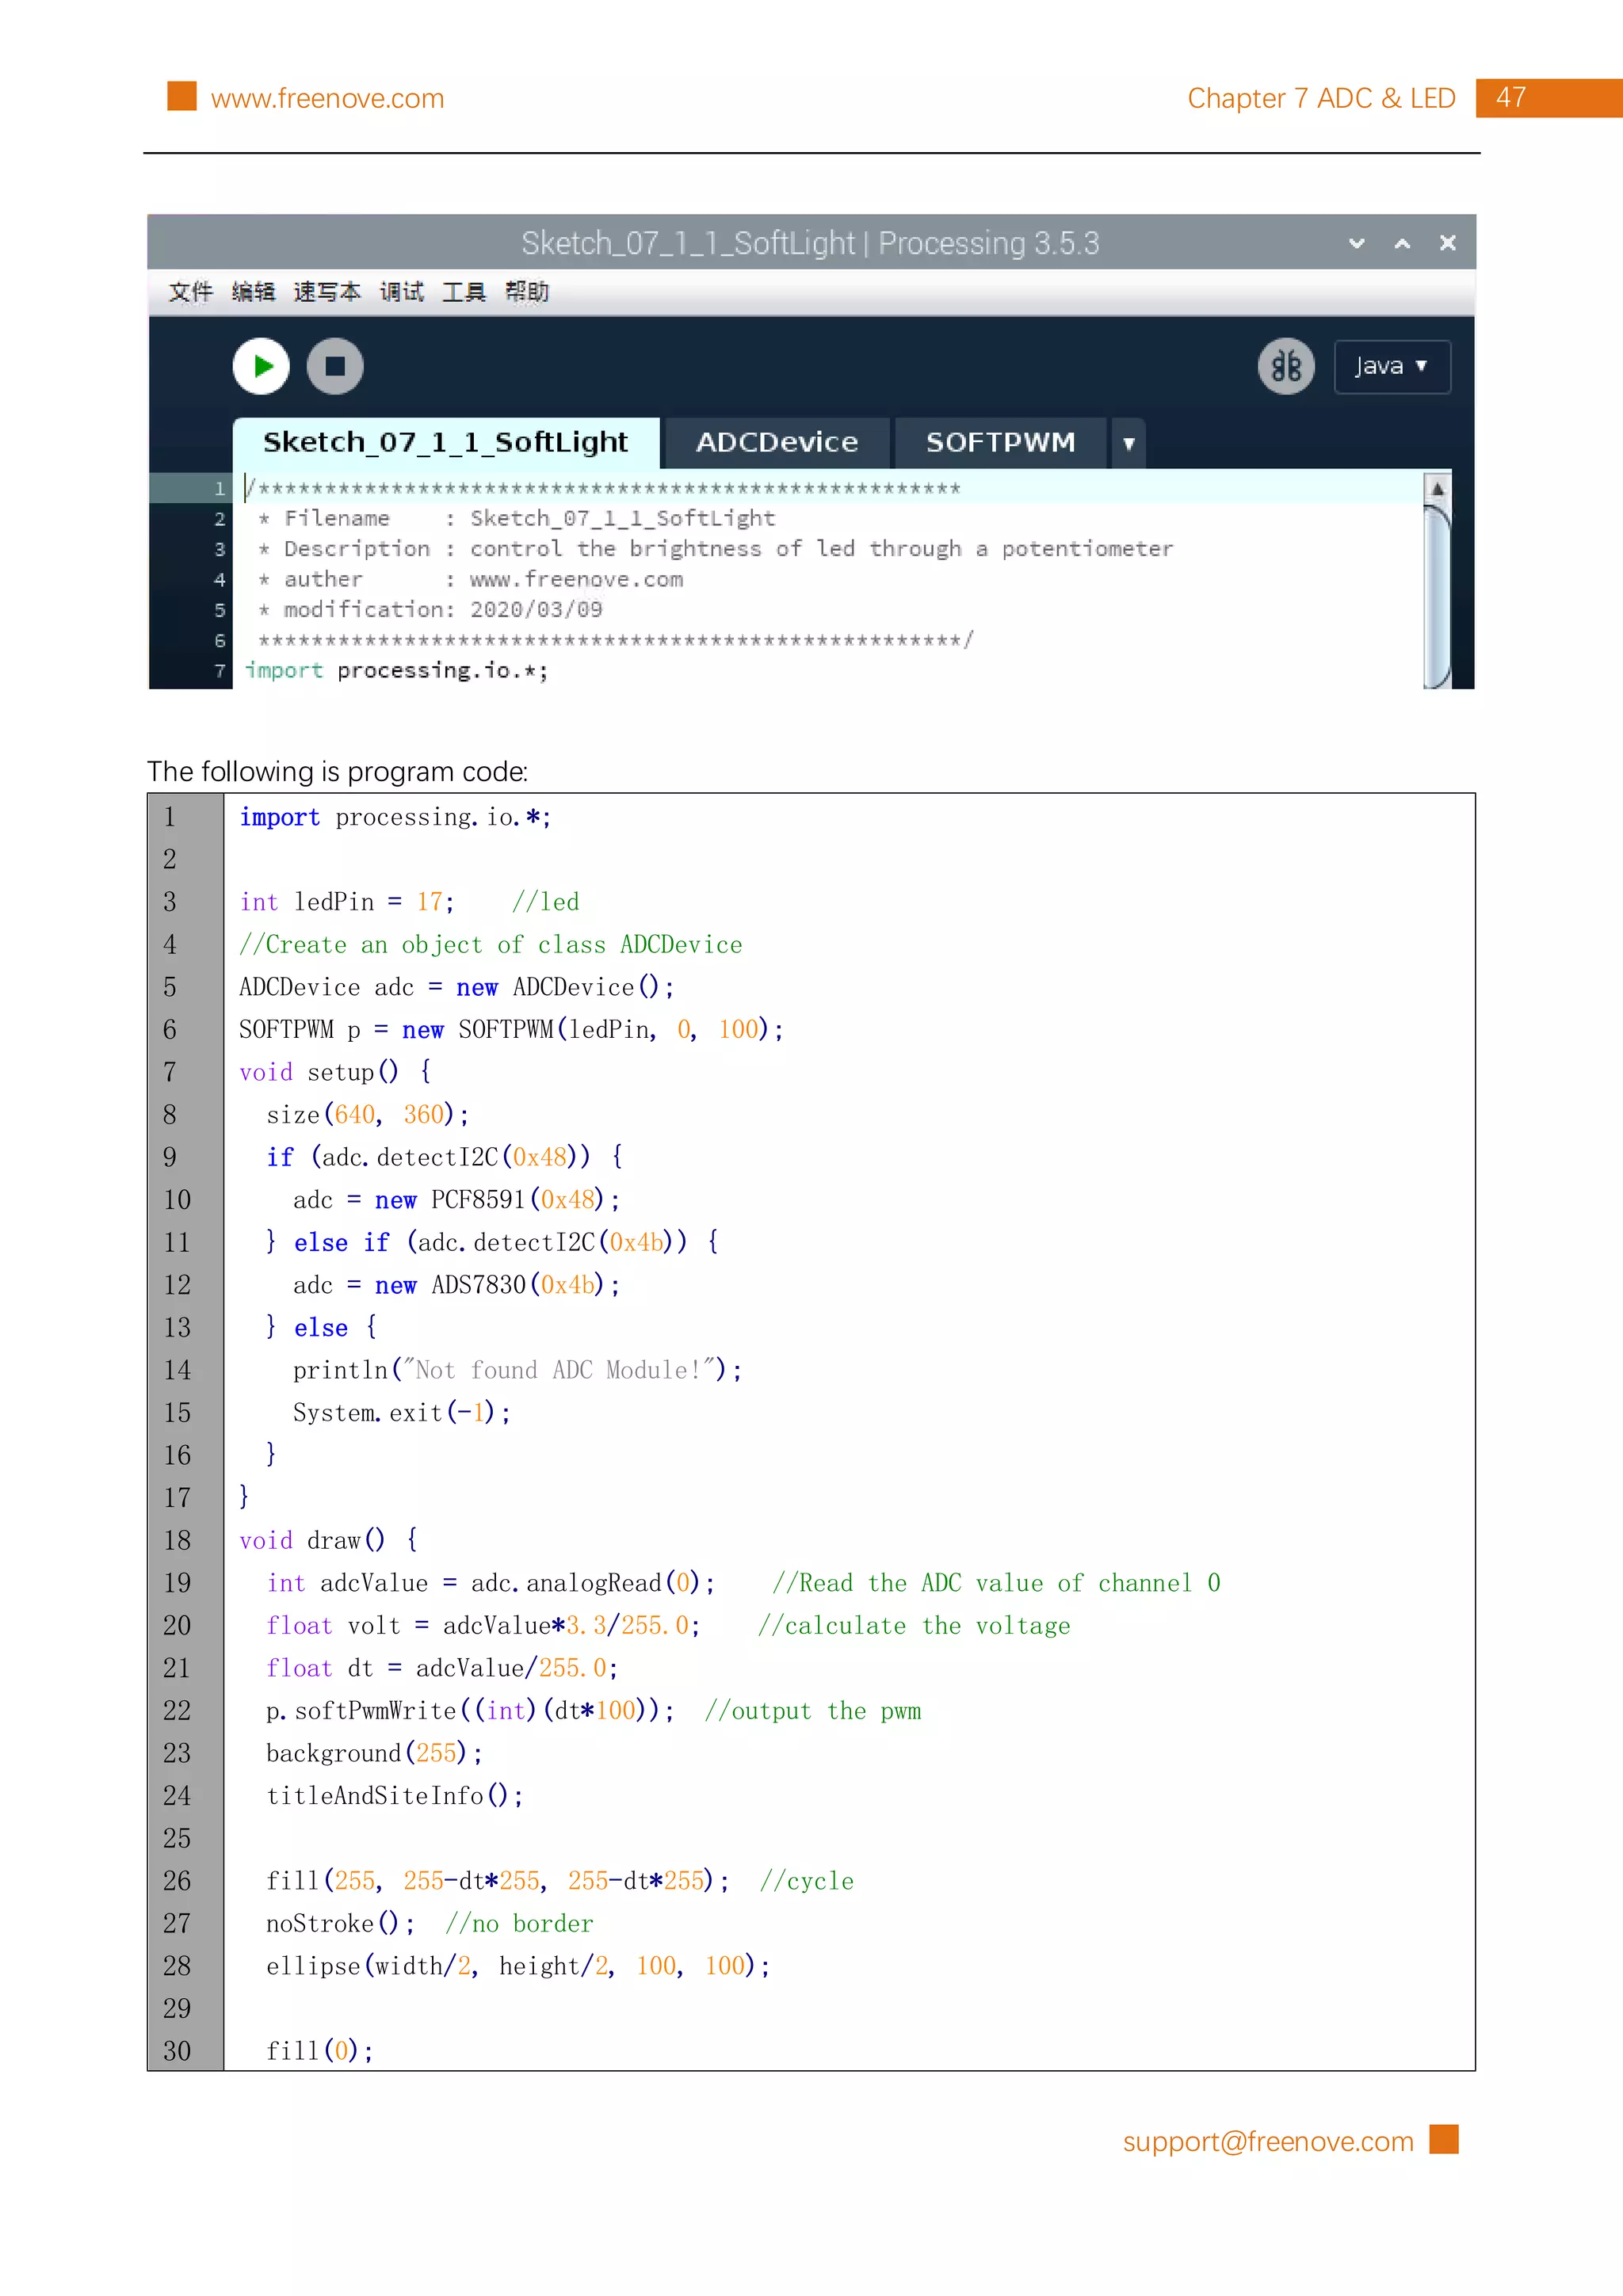Open the www.freenove.com header link
This screenshot has height=2296, width=1623.
tap(327, 98)
